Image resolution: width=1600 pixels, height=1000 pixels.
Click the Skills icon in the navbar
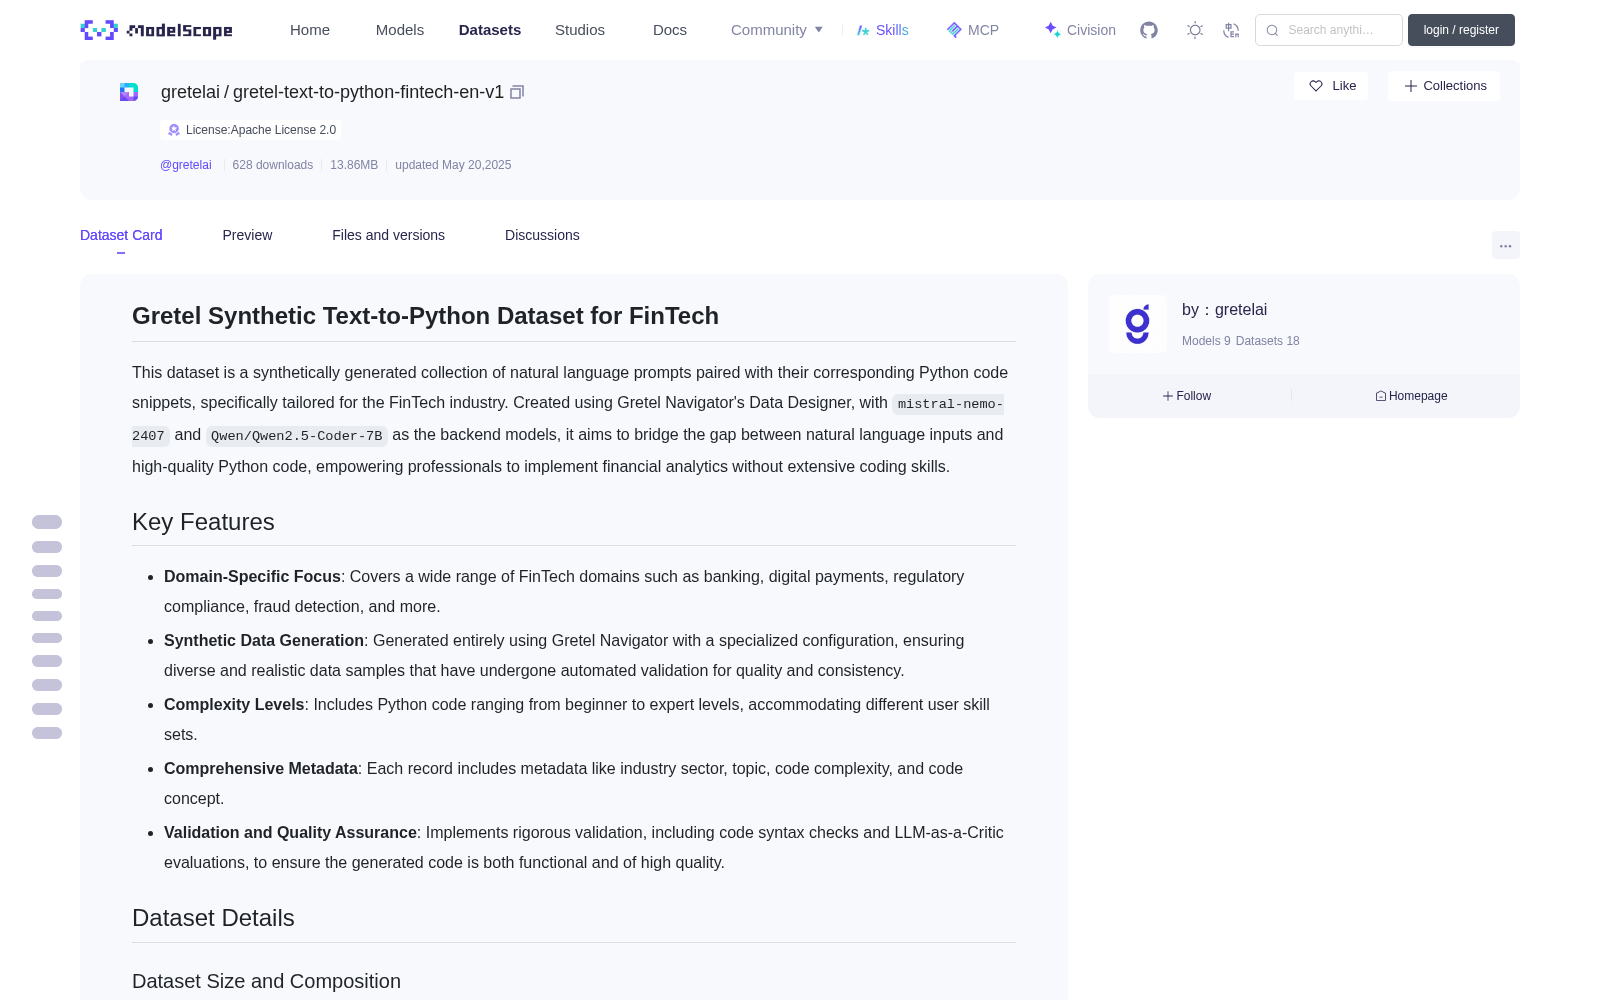pos(863,30)
